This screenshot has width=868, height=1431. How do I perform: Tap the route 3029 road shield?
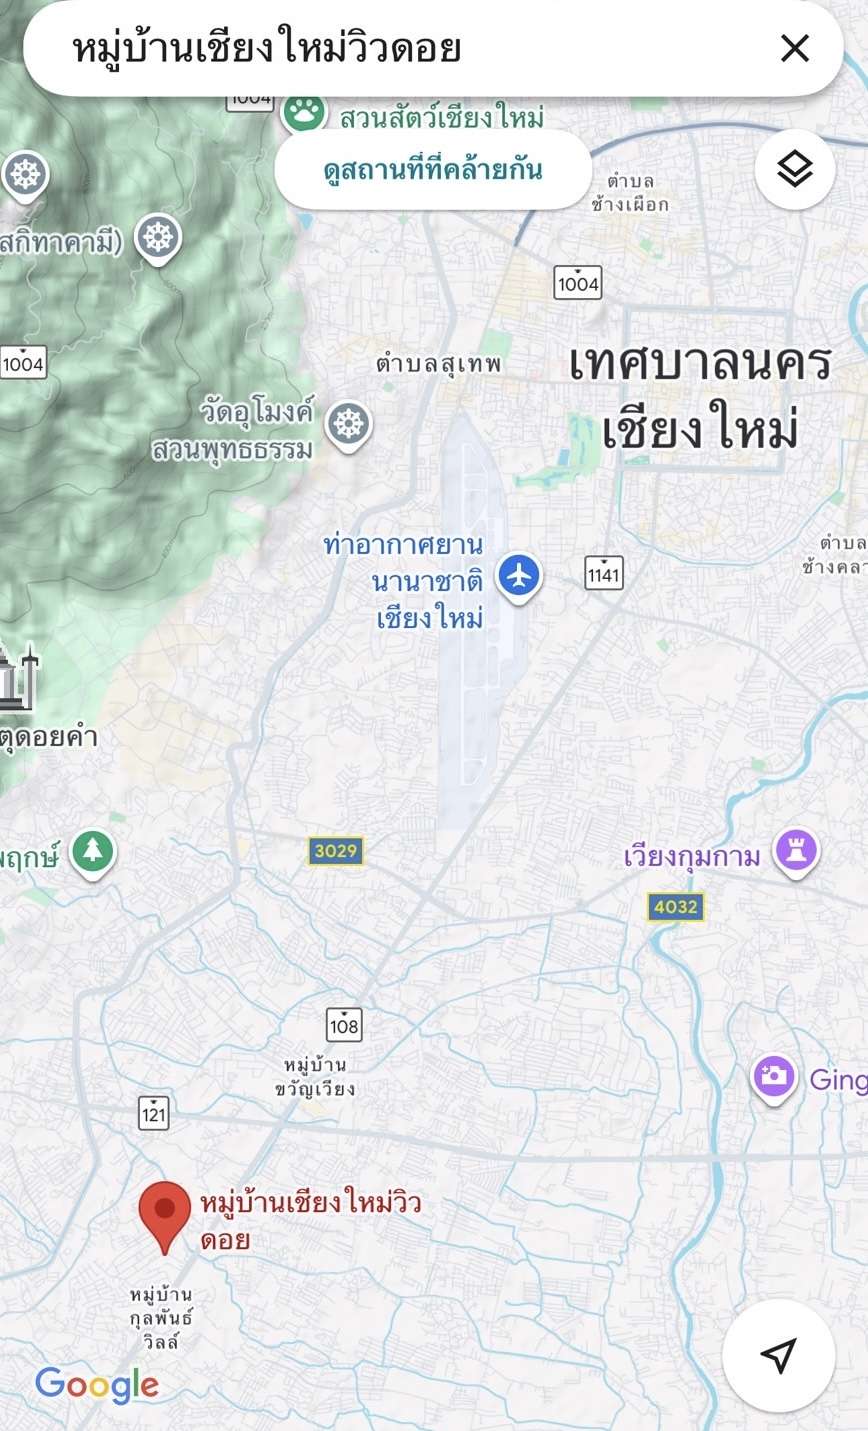point(335,851)
